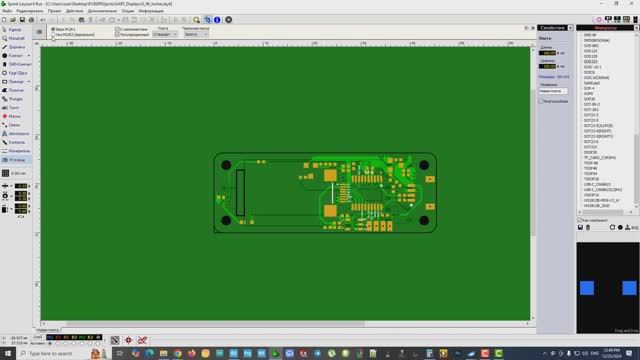Select the Контроль test tool
This screenshot has width=640, height=360.
(16, 142)
